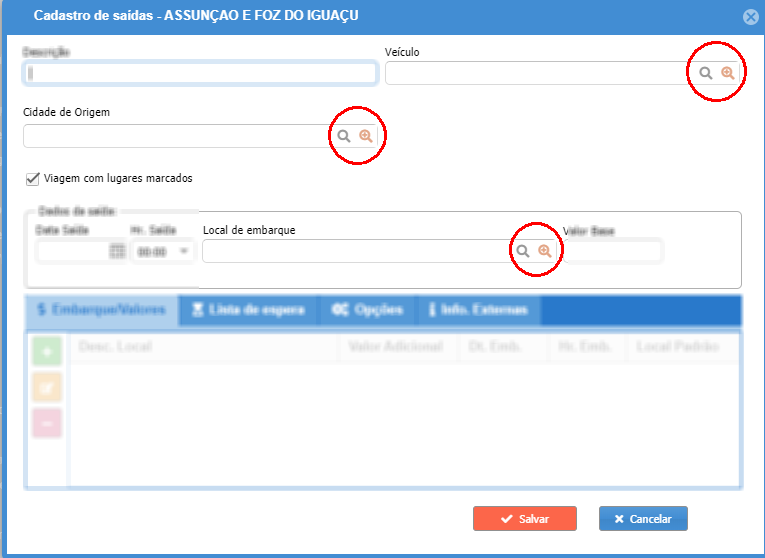Open the calendar icon for departure date
Image resolution: width=765 pixels, height=558 pixels.
[x=117, y=251]
